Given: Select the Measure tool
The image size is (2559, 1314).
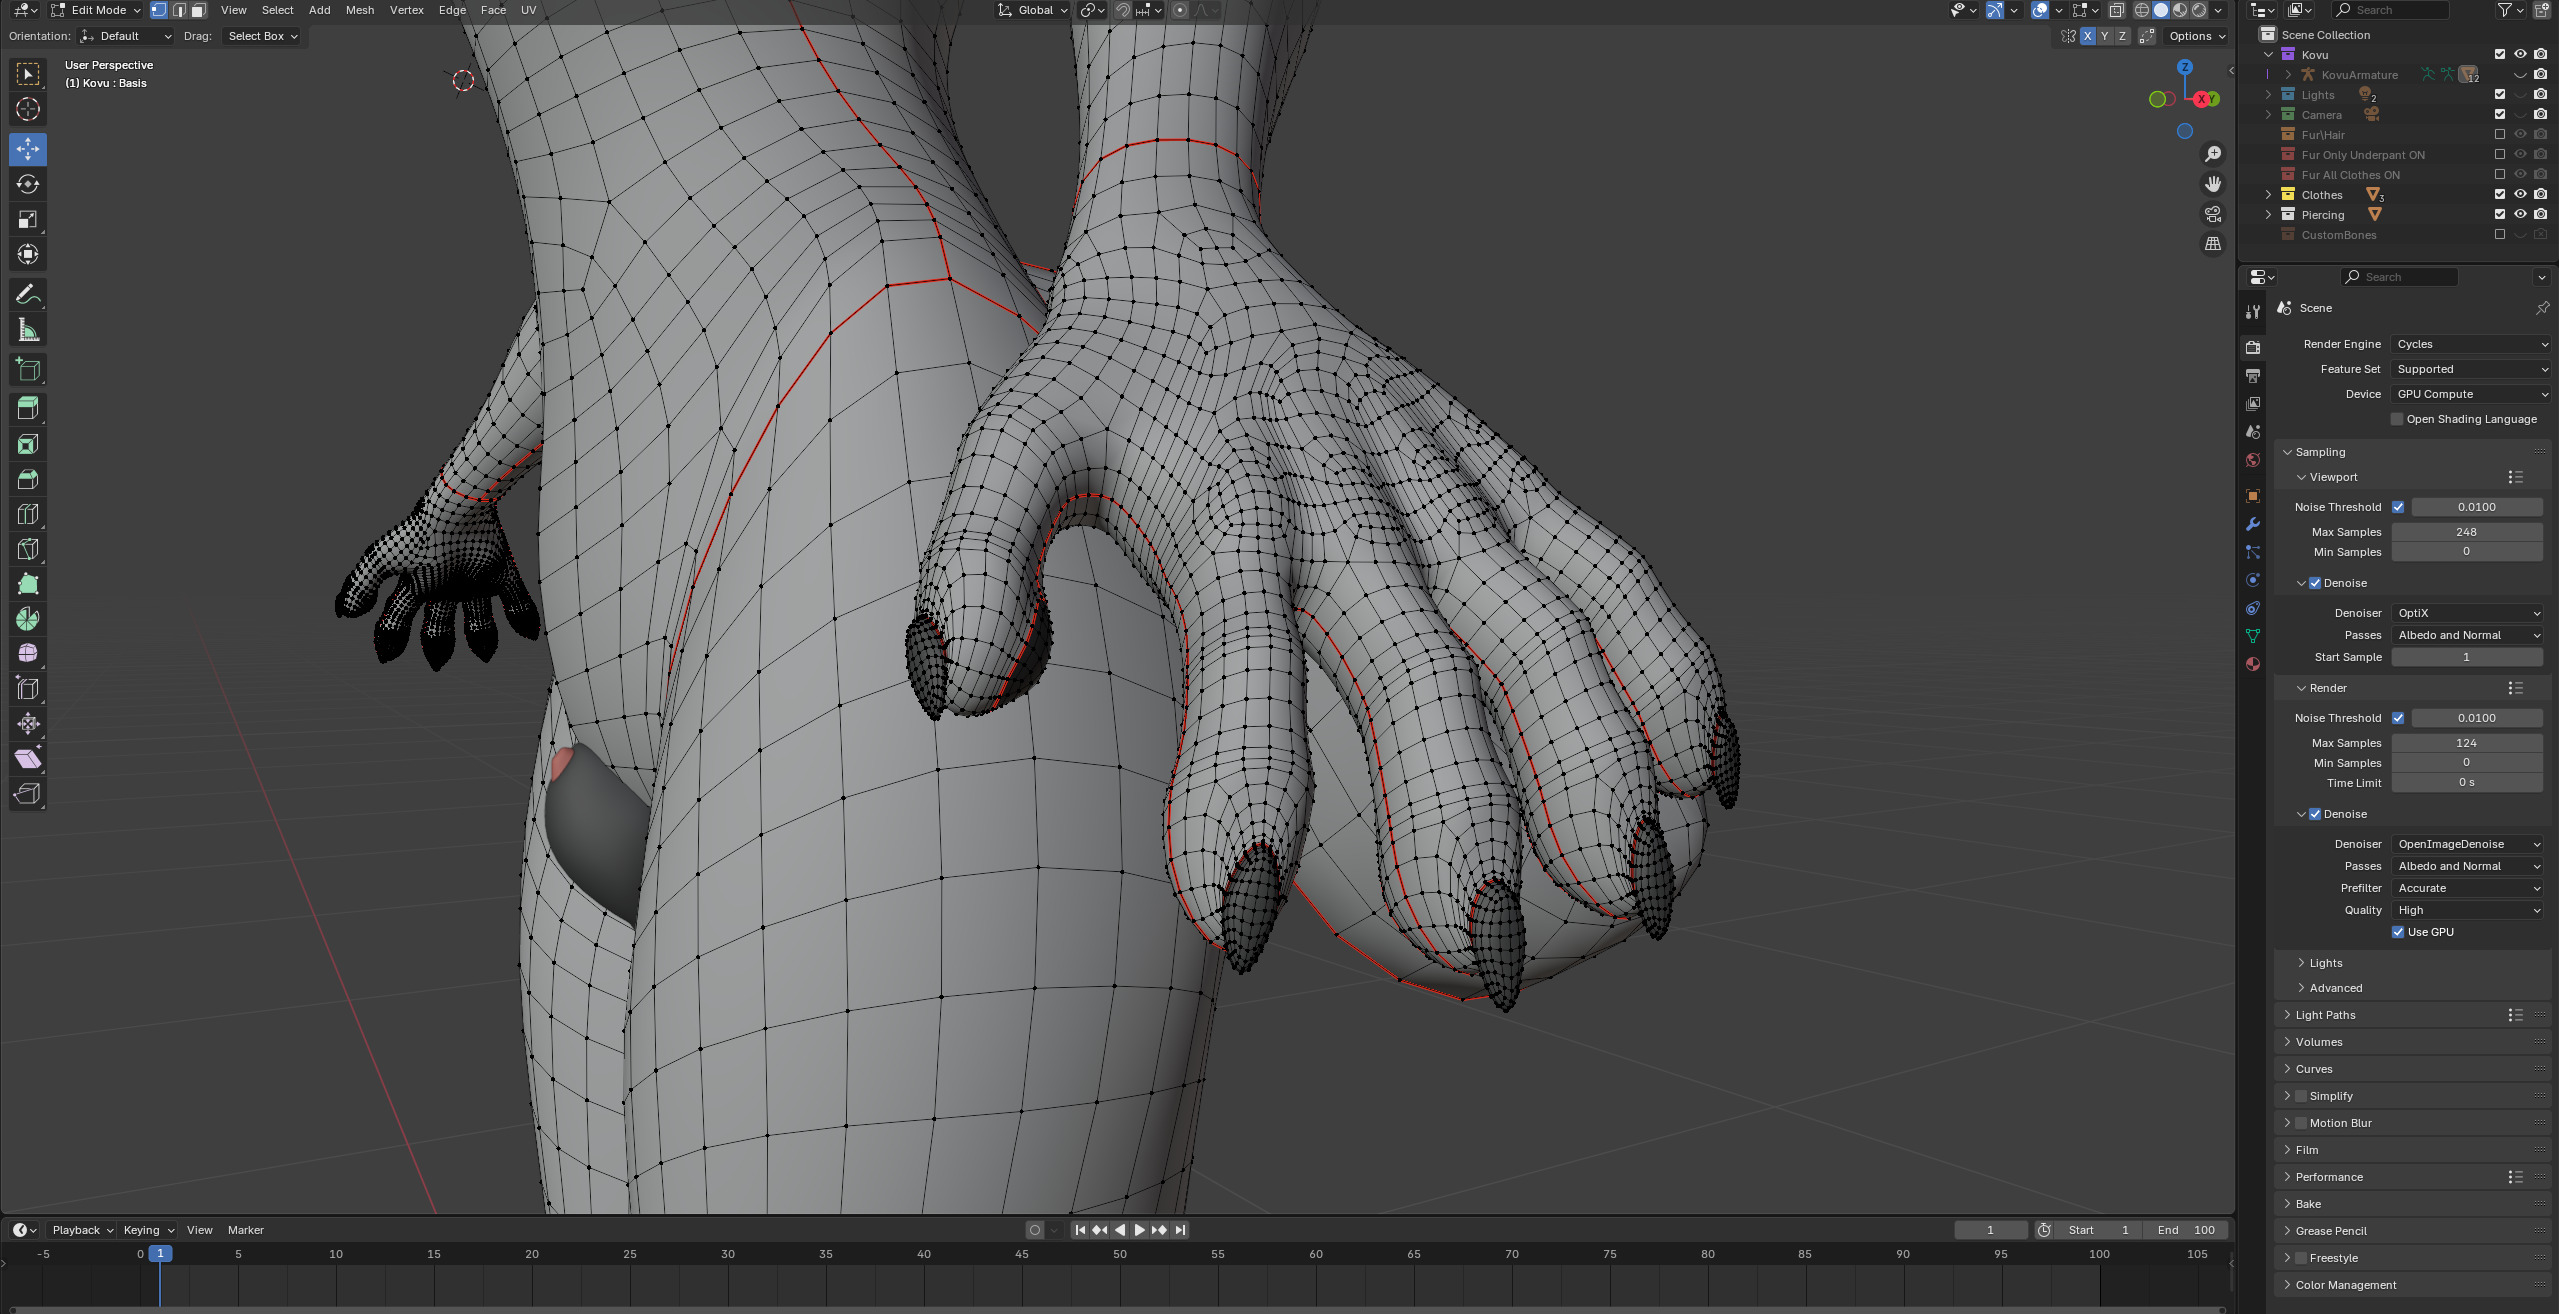Looking at the screenshot, I should pyautogui.click(x=28, y=330).
